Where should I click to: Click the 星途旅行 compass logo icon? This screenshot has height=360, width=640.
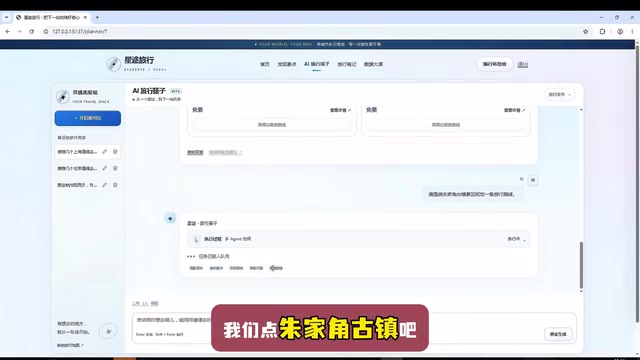(113, 64)
